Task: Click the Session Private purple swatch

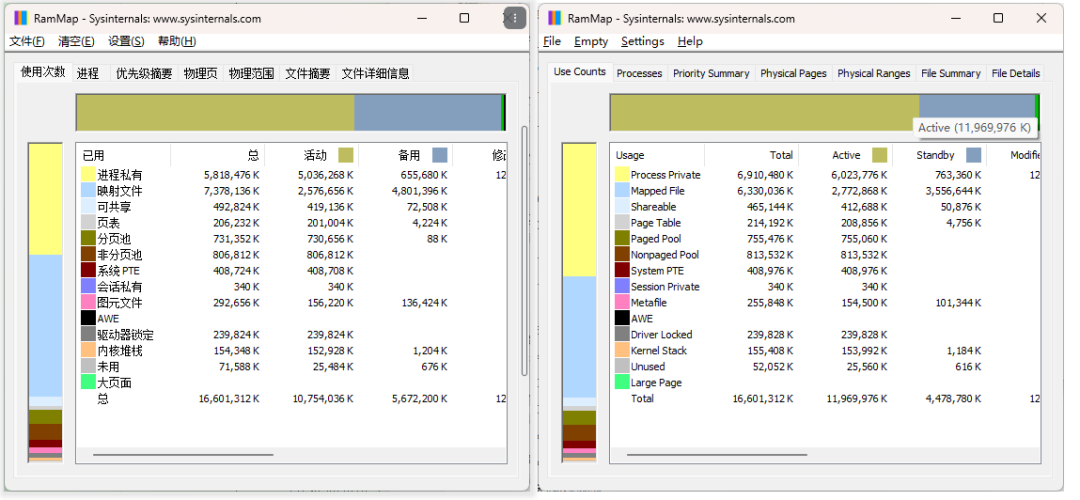Action: (622, 287)
